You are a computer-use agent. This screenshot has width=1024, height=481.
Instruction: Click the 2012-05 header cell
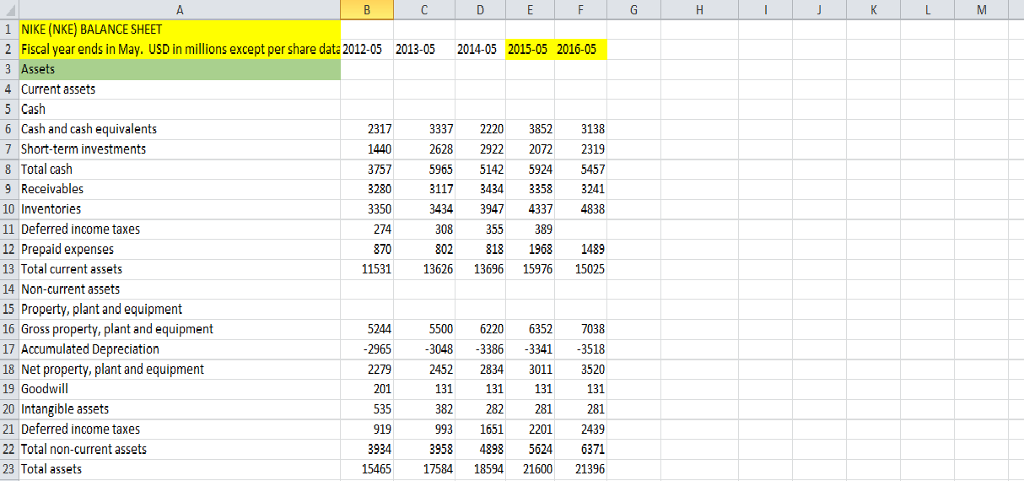pos(367,50)
